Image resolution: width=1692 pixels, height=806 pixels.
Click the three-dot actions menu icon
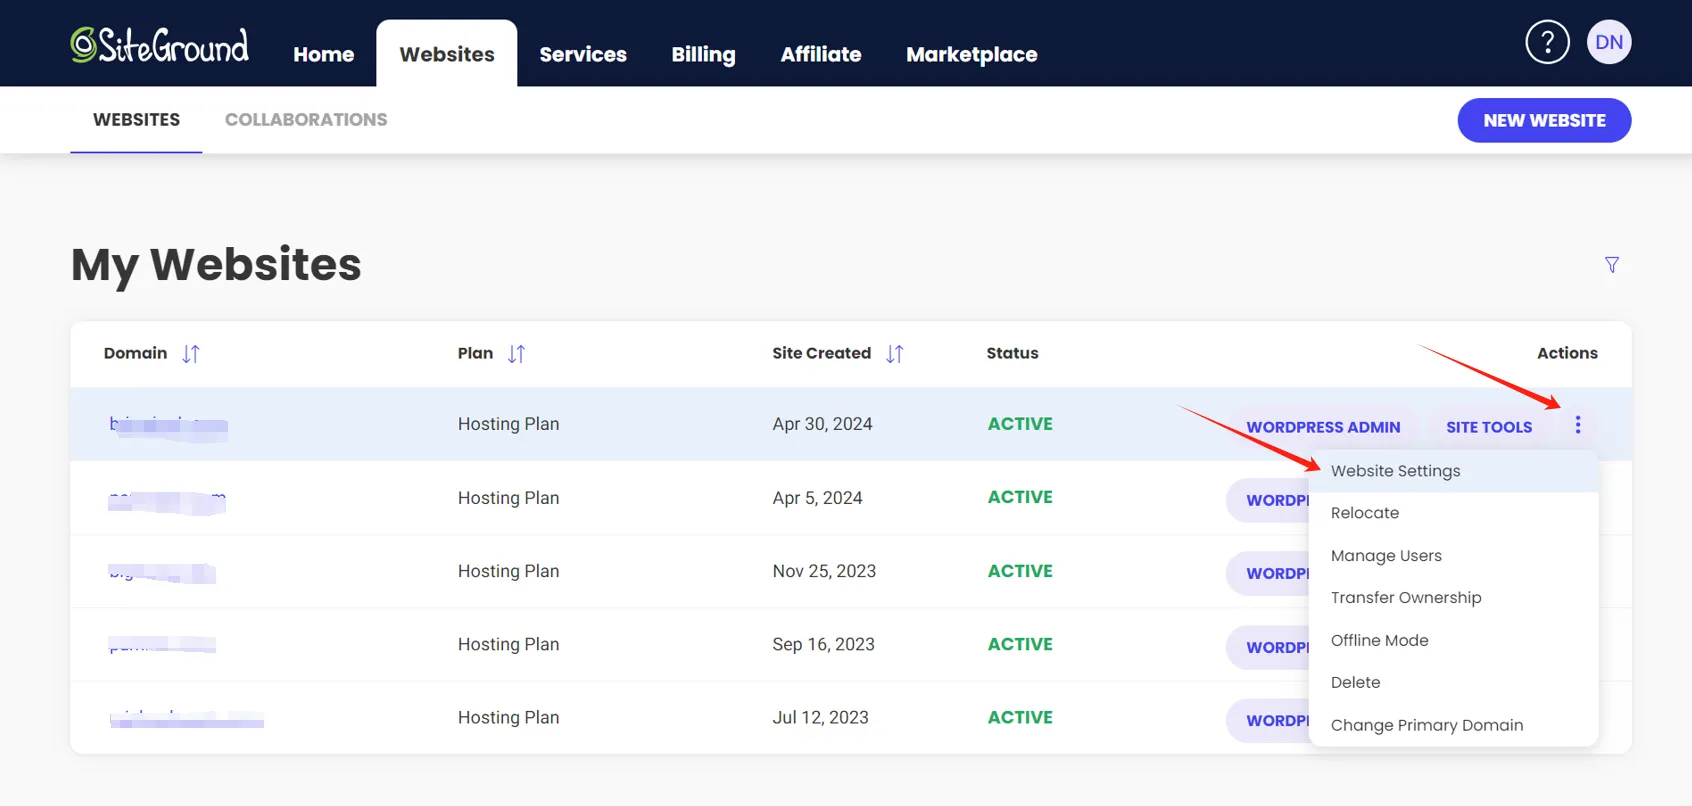[1578, 425]
